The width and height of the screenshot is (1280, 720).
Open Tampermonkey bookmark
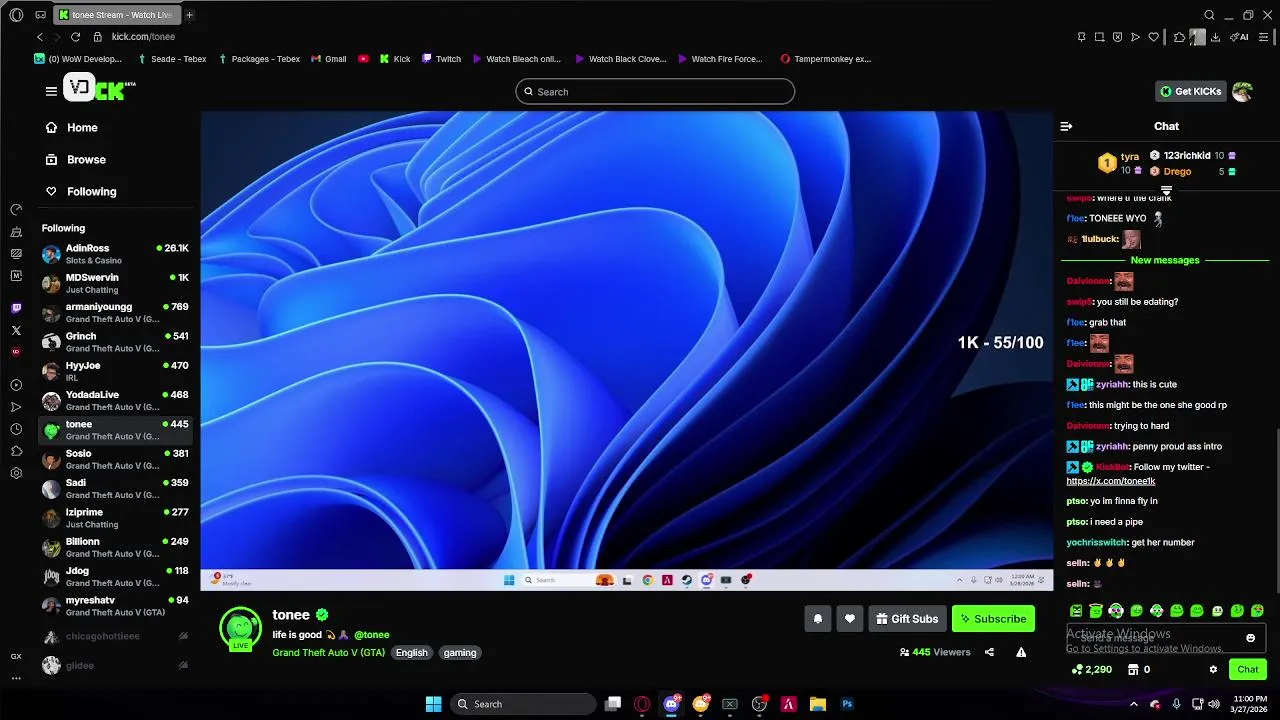826,59
